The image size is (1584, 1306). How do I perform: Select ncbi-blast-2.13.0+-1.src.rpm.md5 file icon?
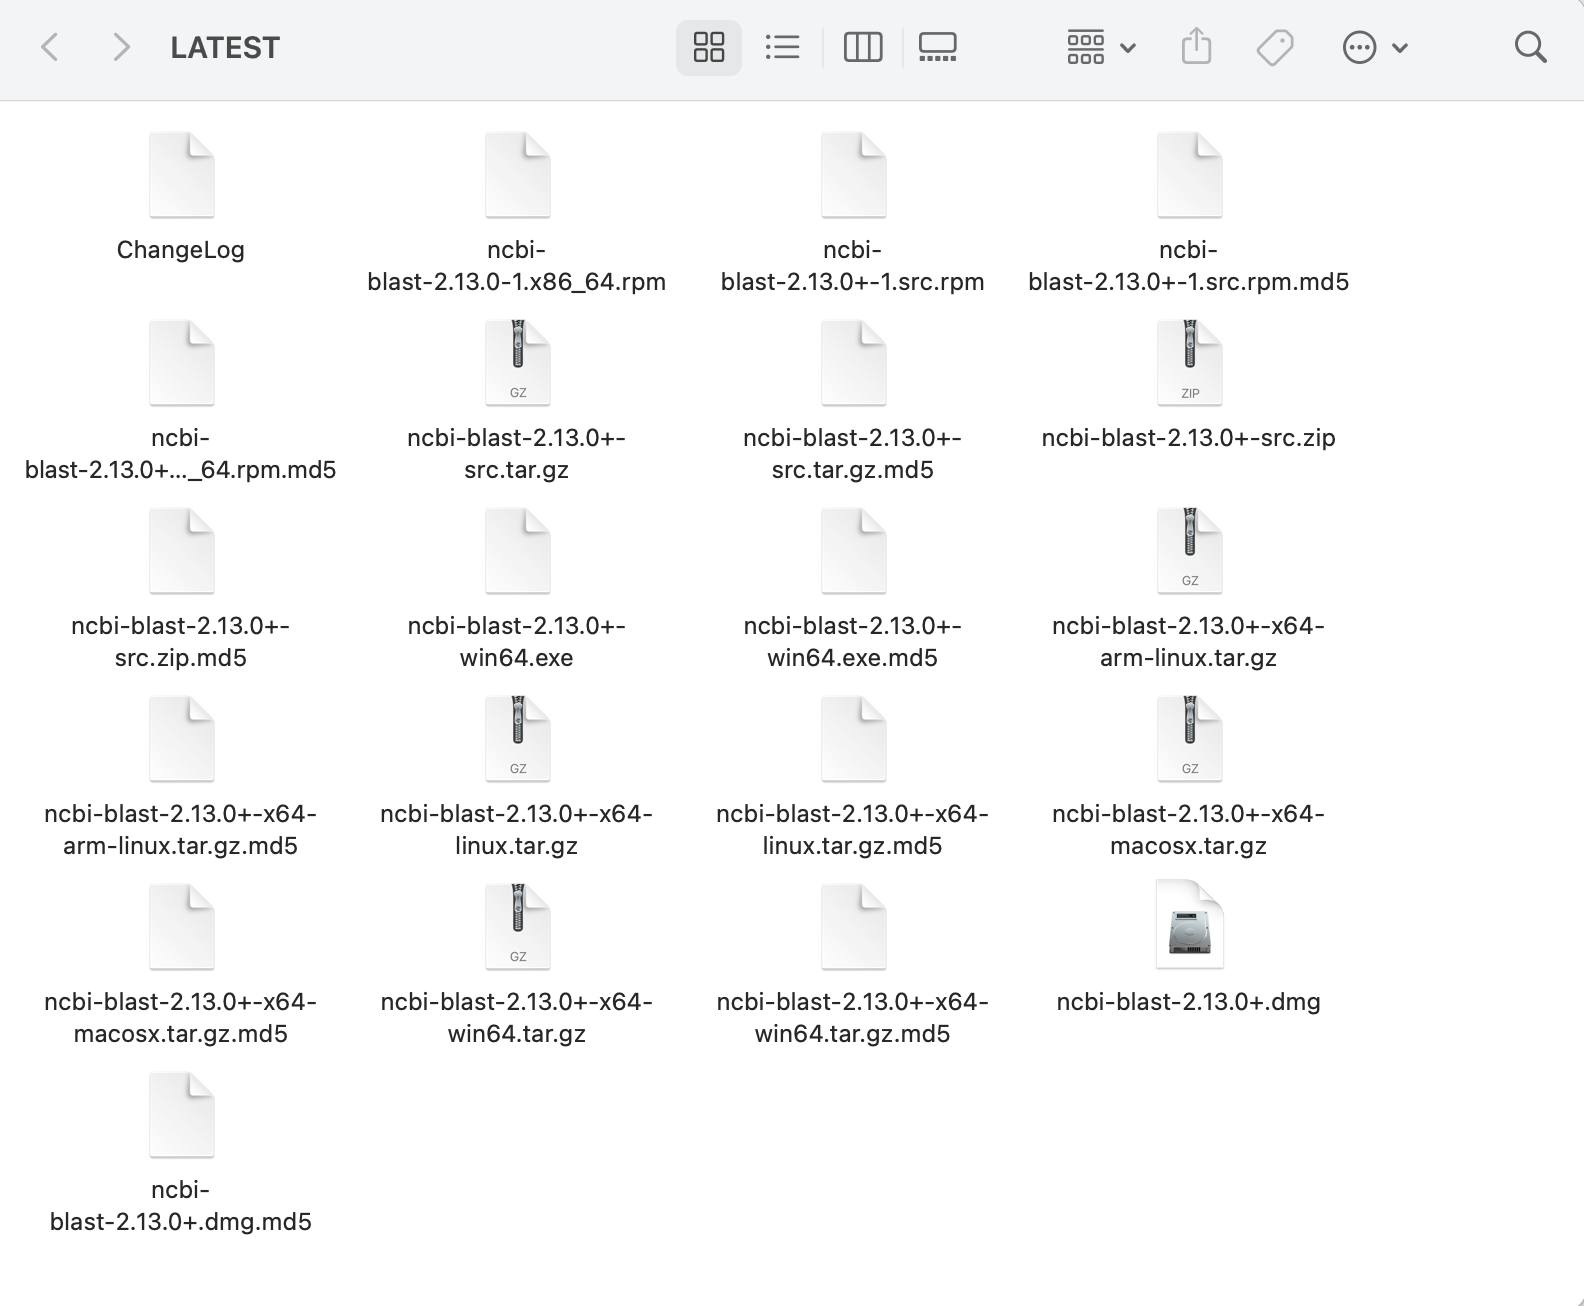pyautogui.click(x=1189, y=175)
